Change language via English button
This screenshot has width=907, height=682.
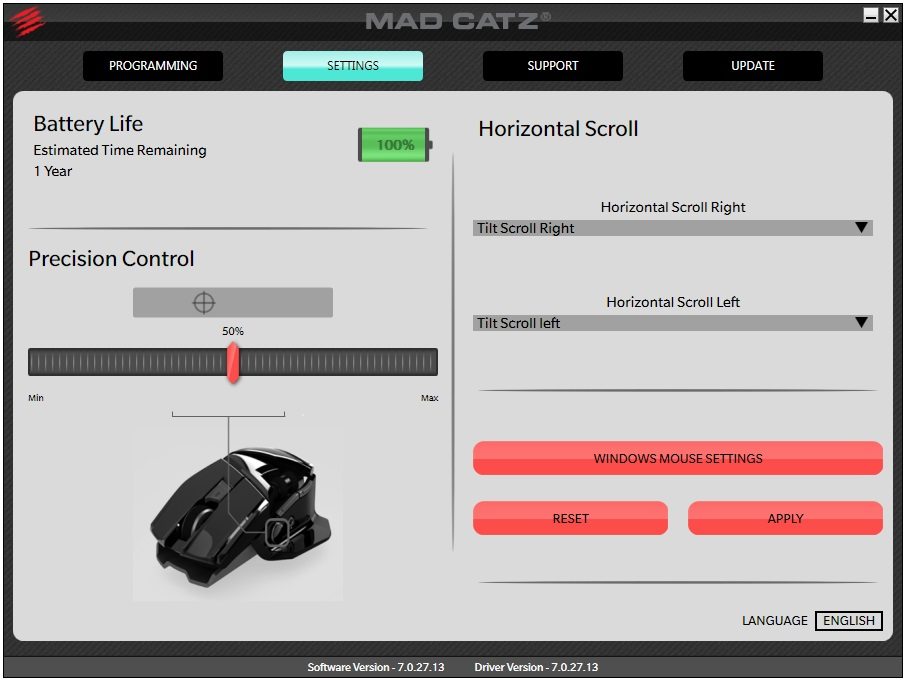point(849,621)
